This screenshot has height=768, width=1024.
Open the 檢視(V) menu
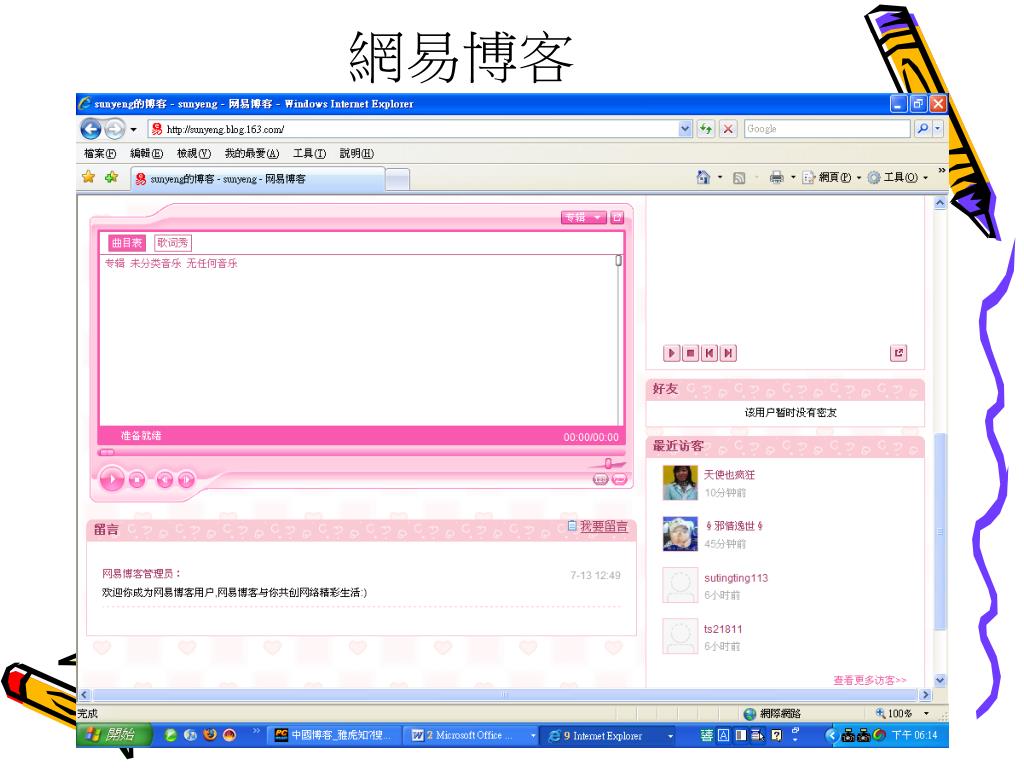pyautogui.click(x=194, y=153)
